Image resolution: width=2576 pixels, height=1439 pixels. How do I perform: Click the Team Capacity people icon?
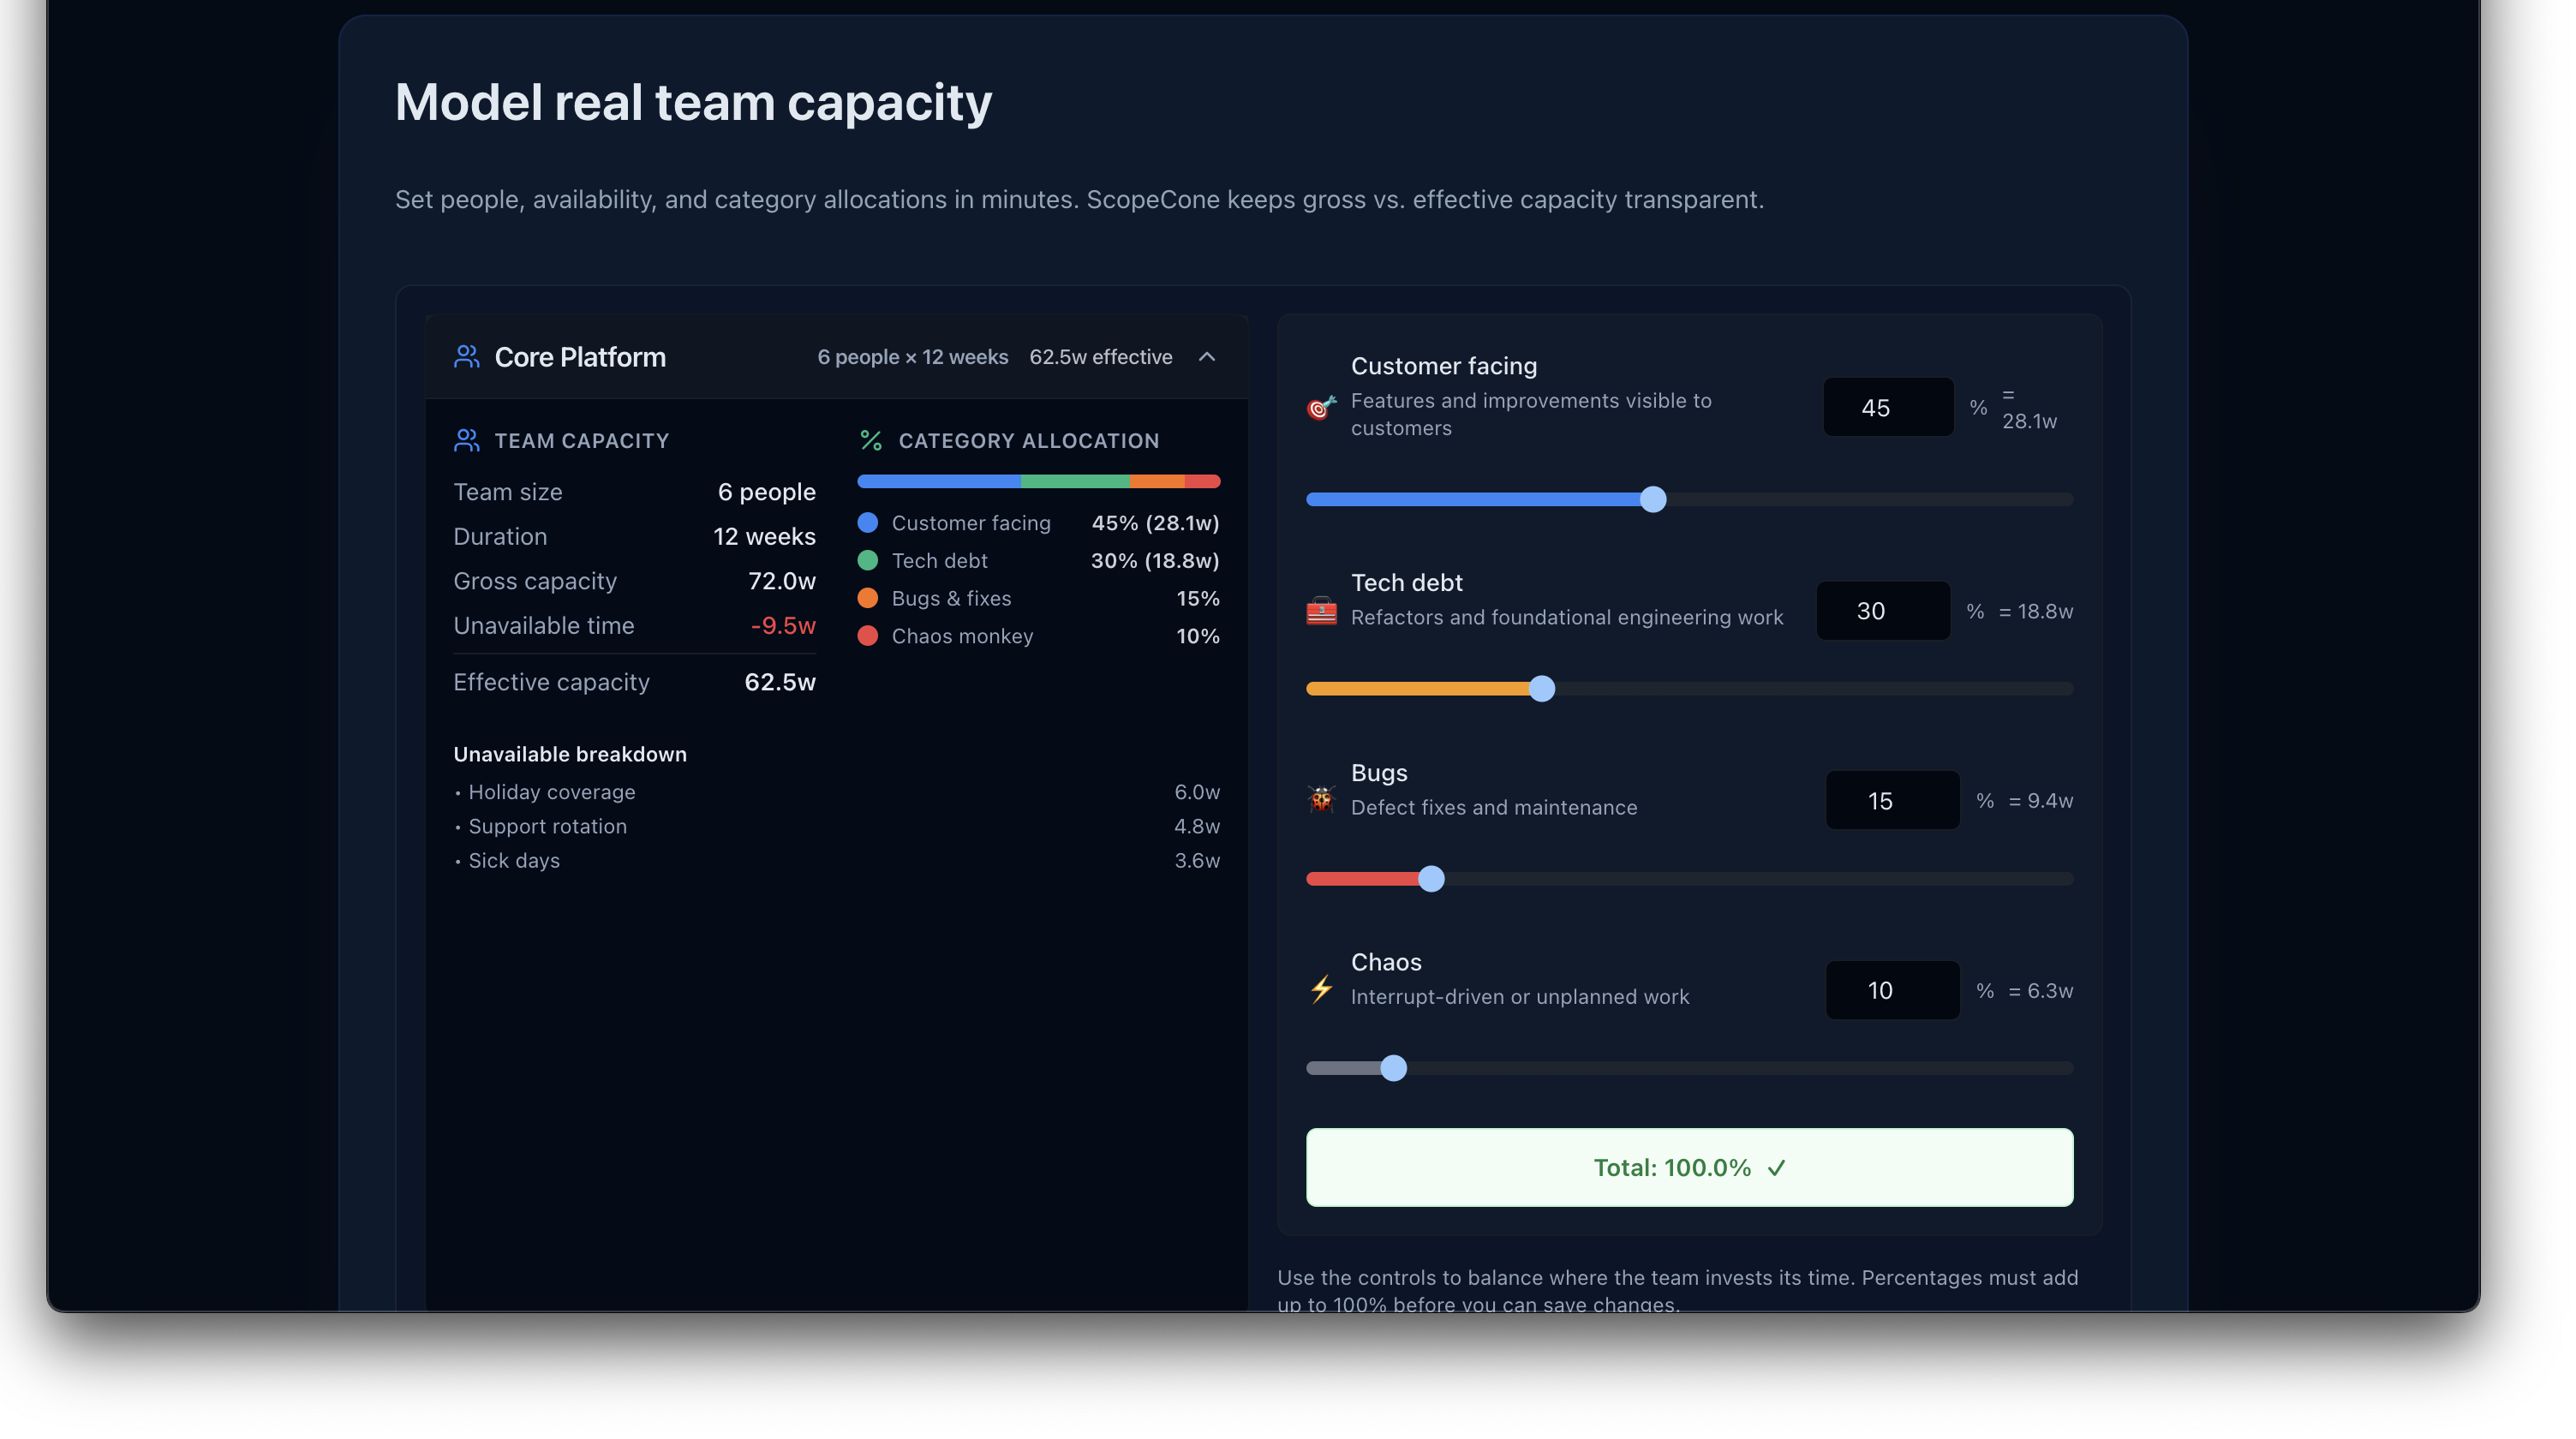click(466, 440)
